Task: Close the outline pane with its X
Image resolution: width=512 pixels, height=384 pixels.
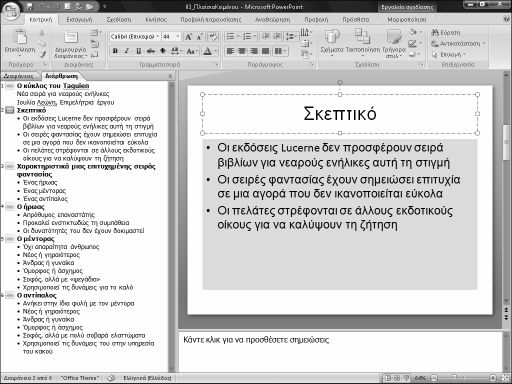Action: pos(170,76)
